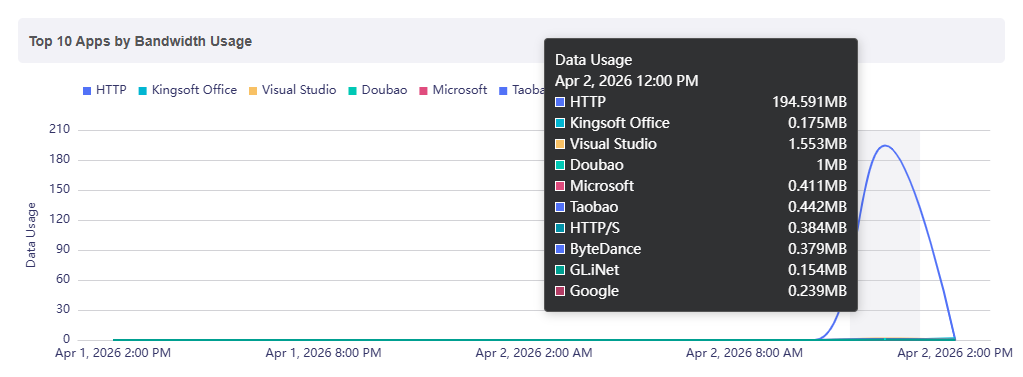The width and height of the screenshot is (1023, 377).
Task: Toggle Visual Studio legend entry
Action: coord(292,90)
